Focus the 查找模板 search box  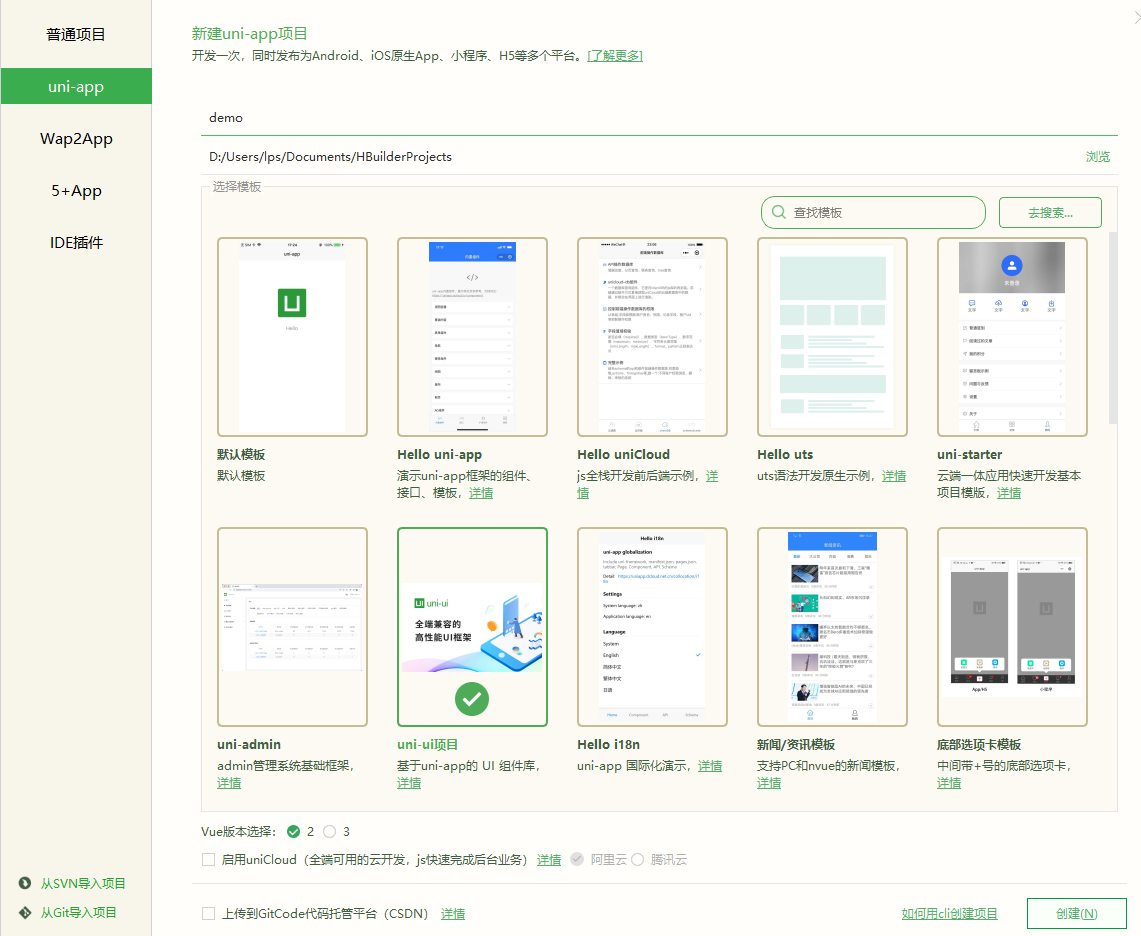point(873,213)
